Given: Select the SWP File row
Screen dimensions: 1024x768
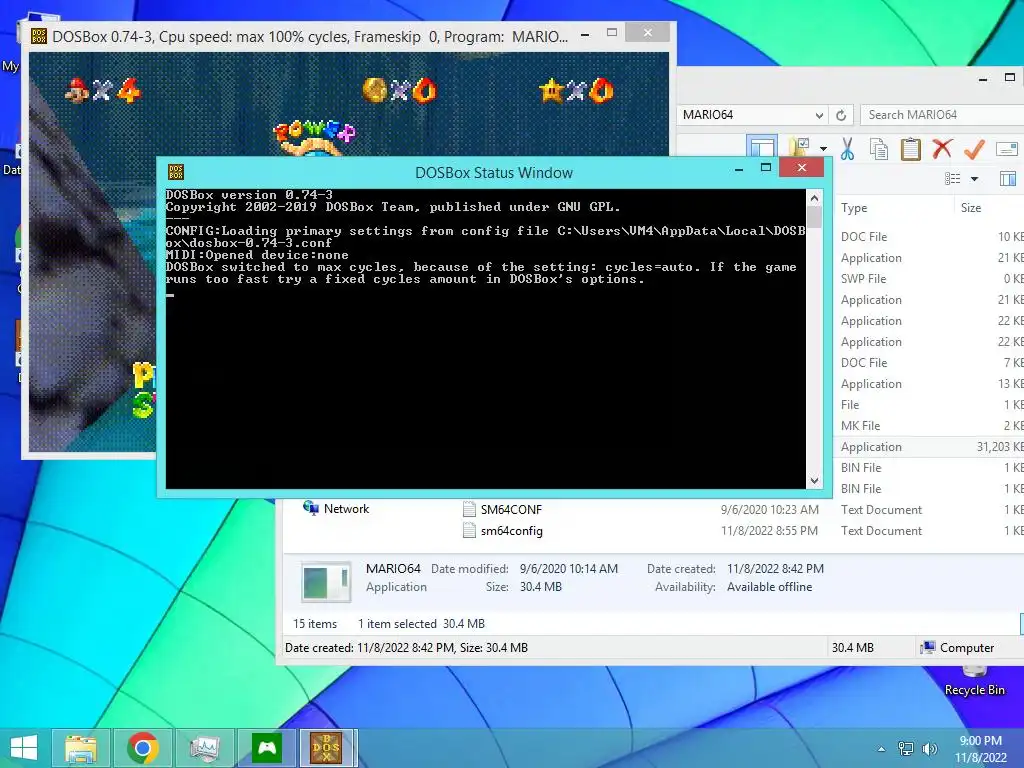Looking at the screenshot, I should tap(930, 279).
